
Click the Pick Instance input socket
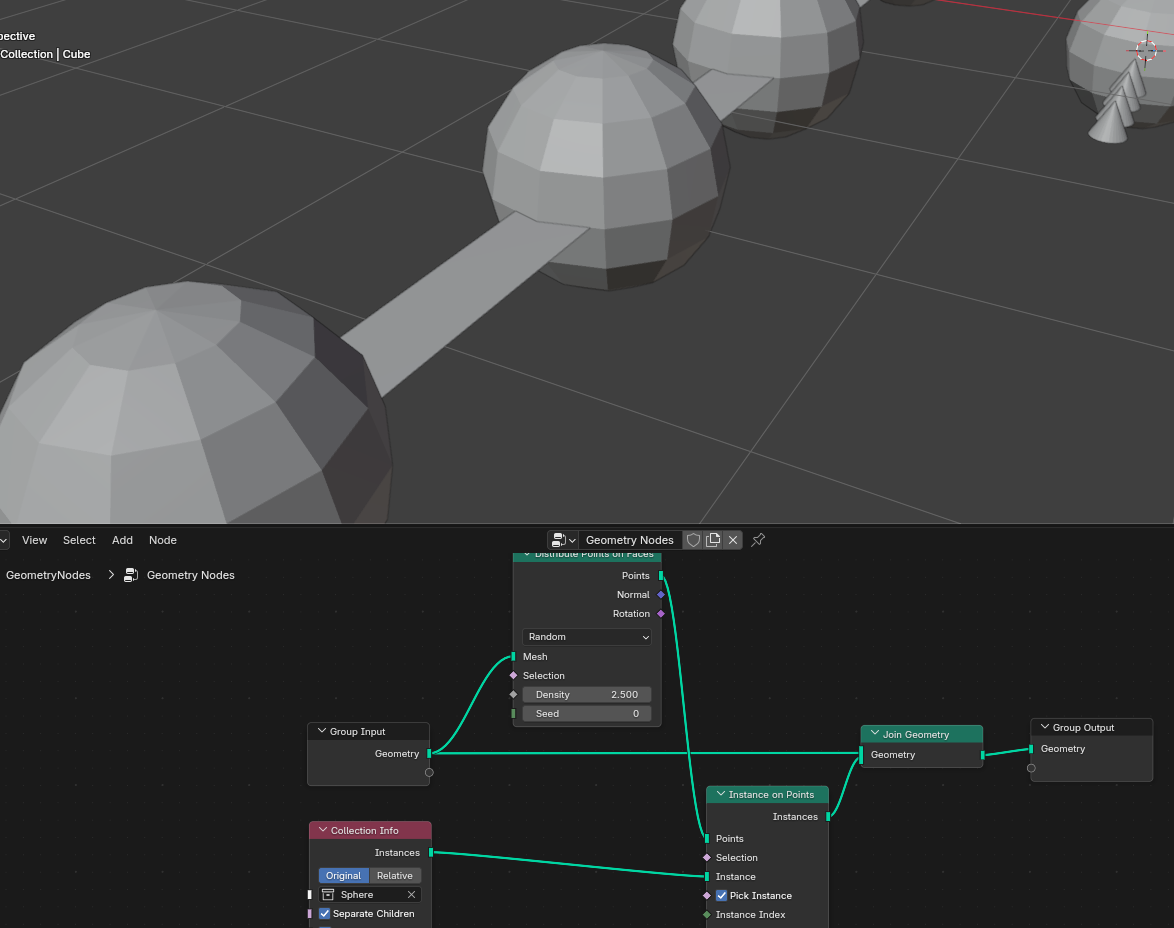[x=707, y=896]
